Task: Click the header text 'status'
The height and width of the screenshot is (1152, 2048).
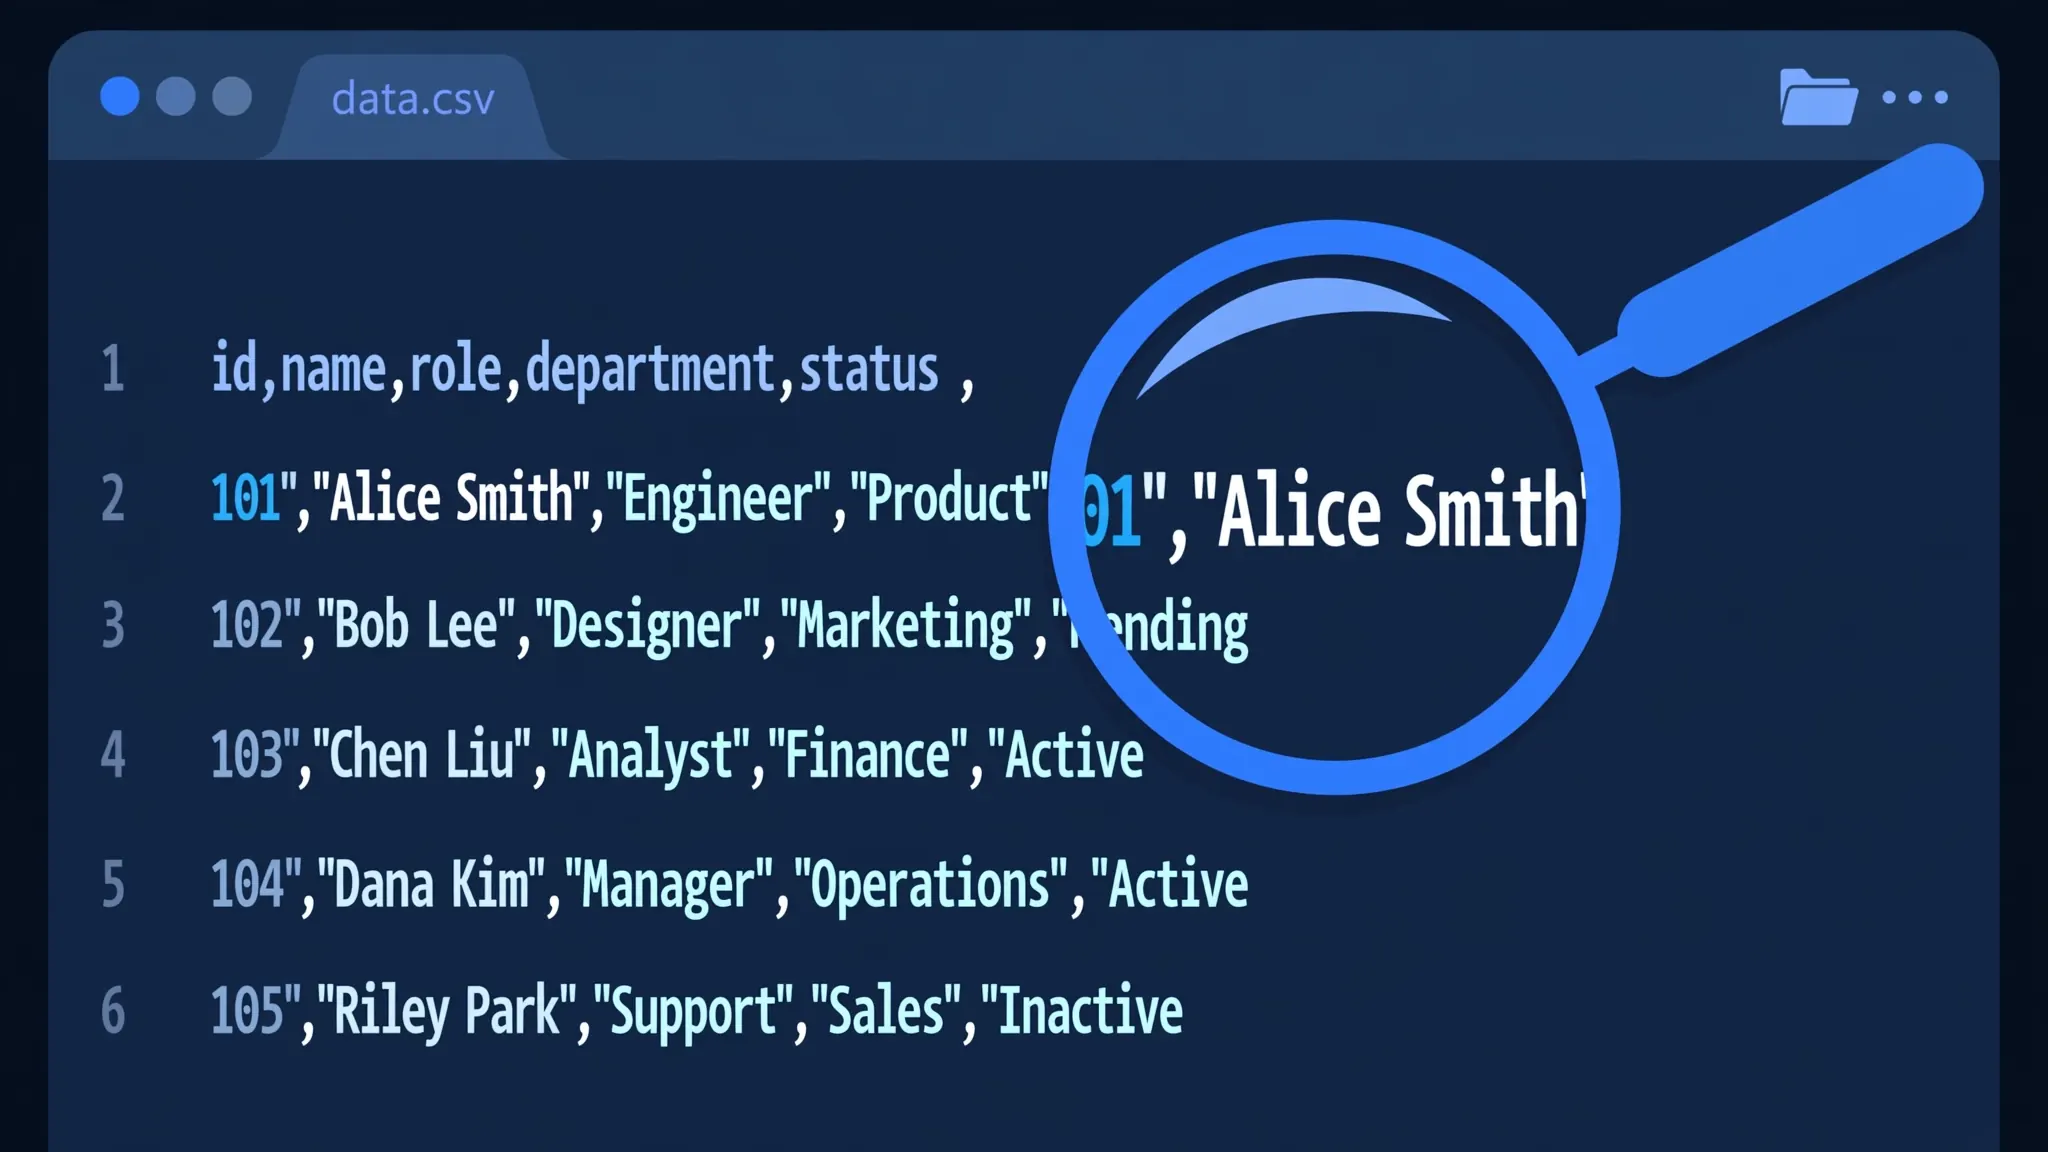Action: (869, 369)
